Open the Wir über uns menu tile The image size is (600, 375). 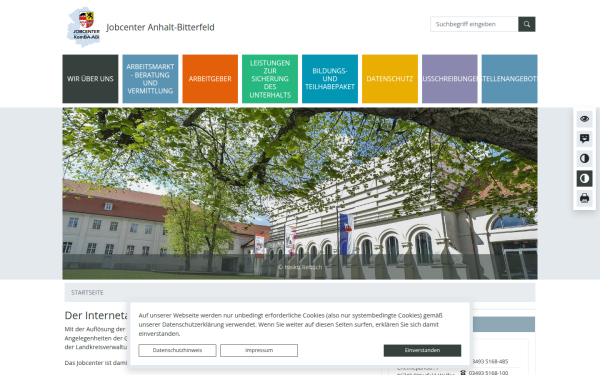click(x=90, y=79)
